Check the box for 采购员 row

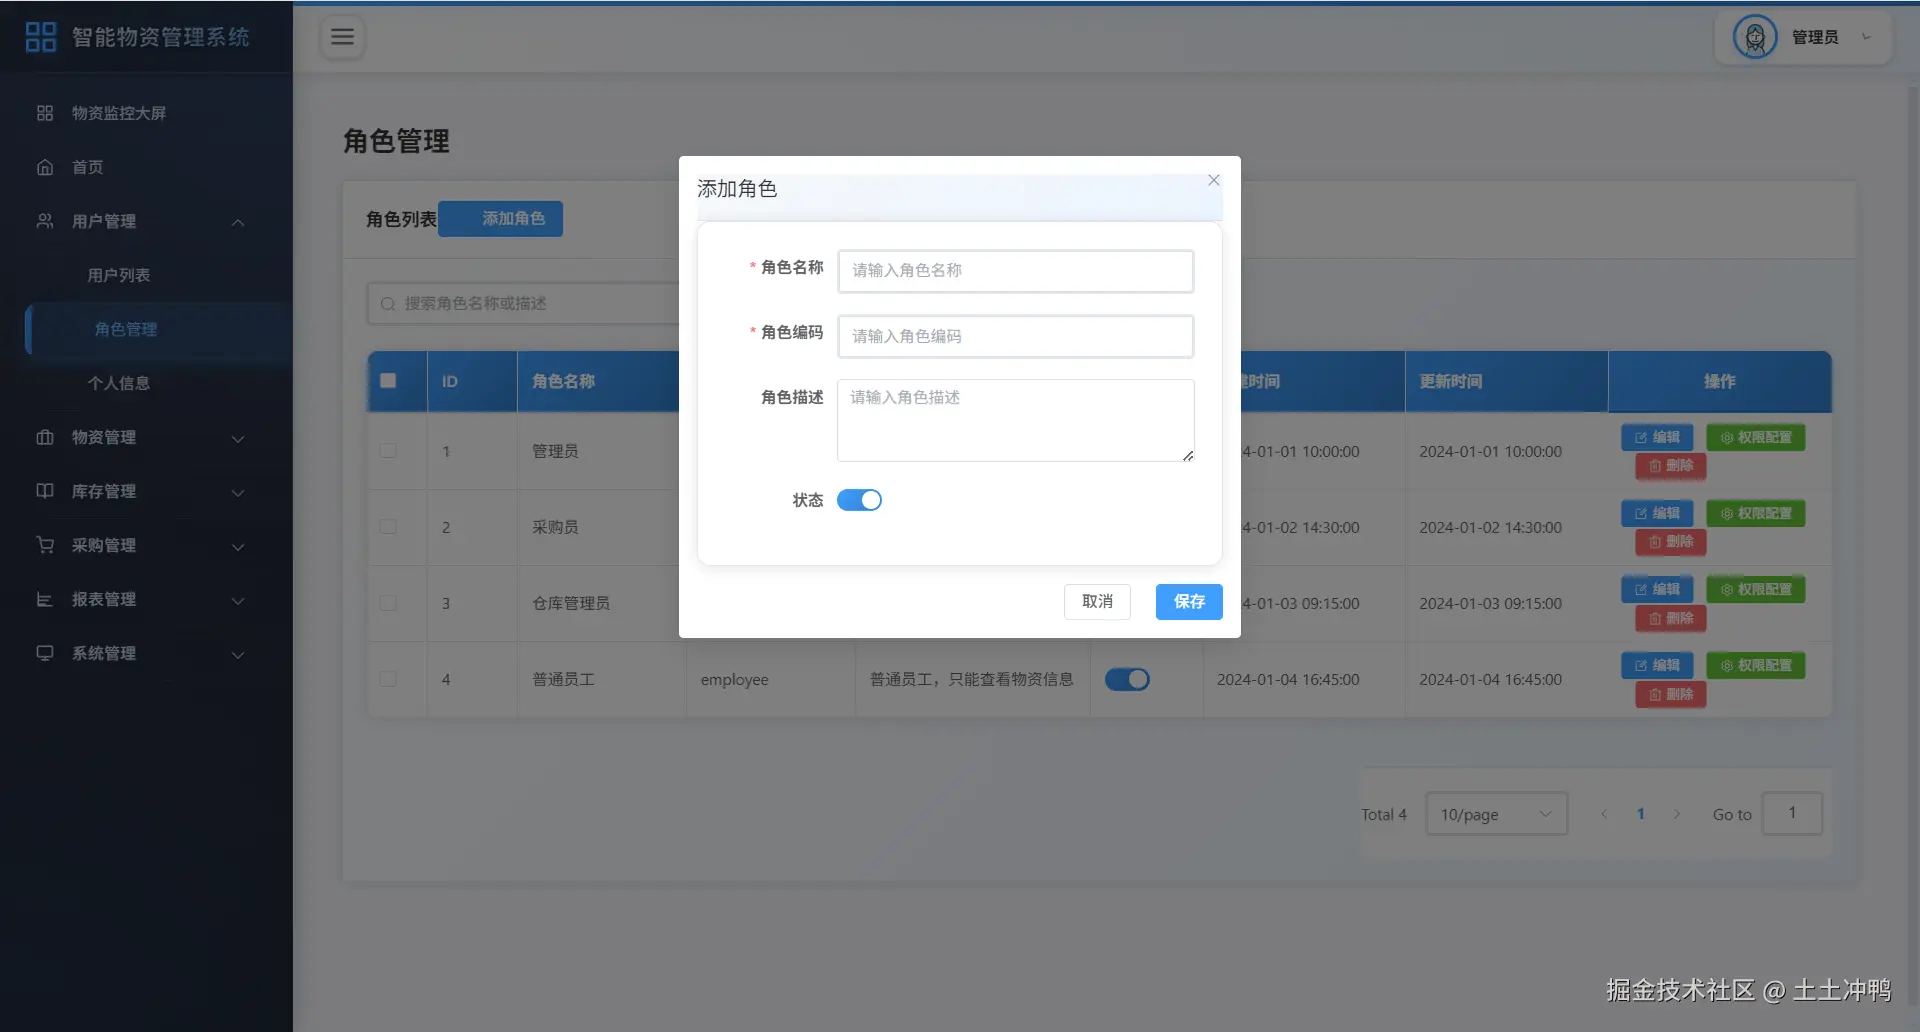pyautogui.click(x=388, y=527)
